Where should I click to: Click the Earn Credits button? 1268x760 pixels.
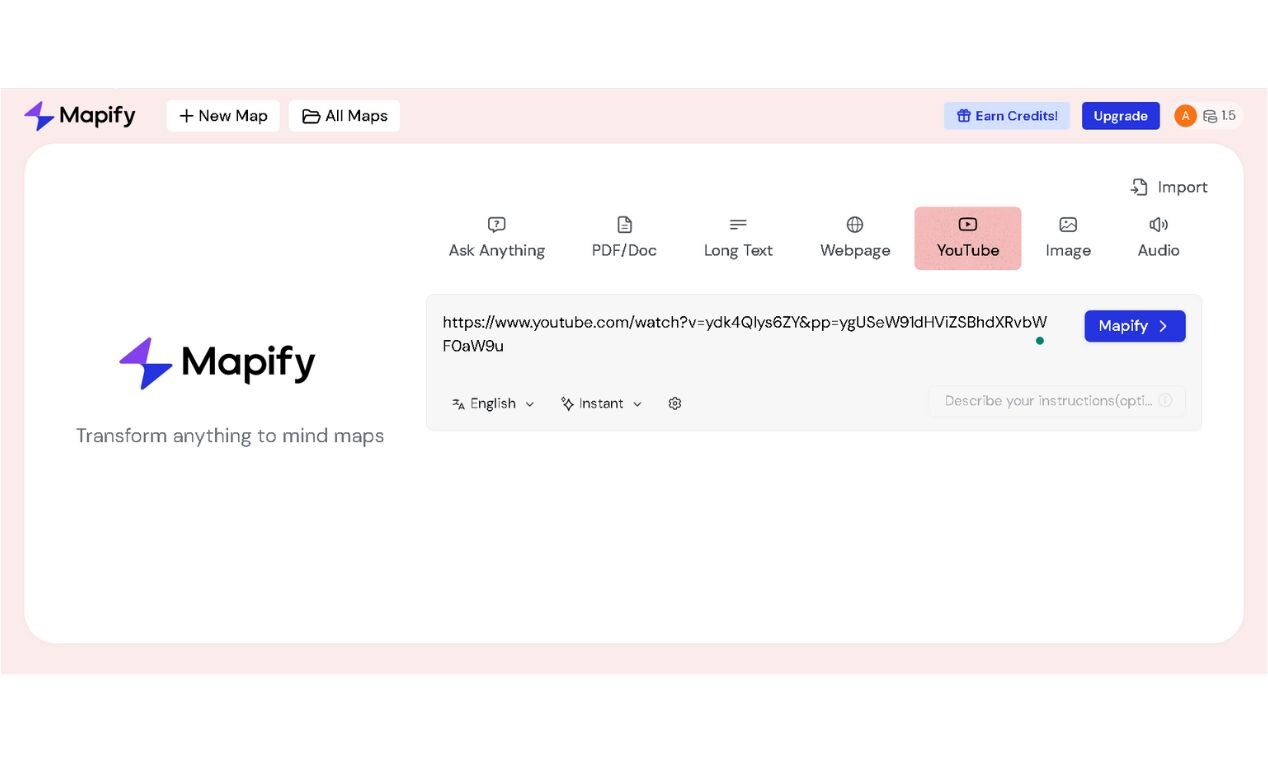click(x=1007, y=116)
